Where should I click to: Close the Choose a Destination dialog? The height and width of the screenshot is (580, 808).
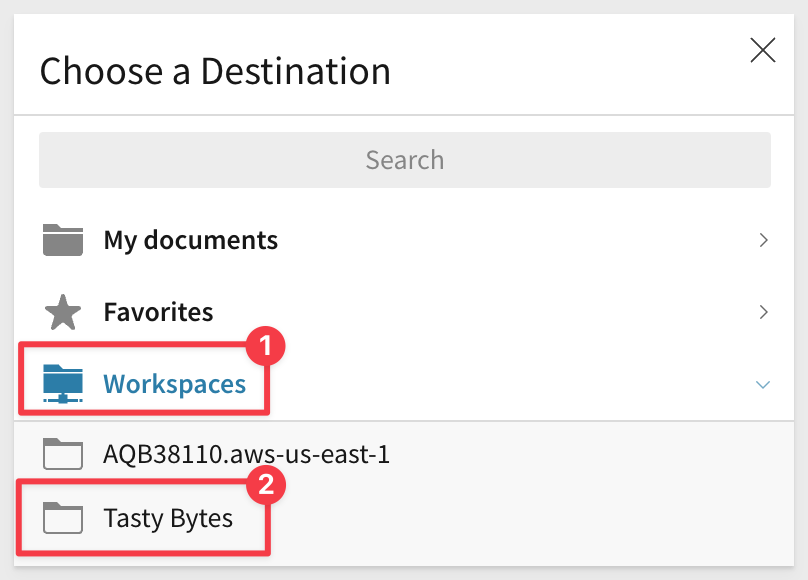point(763,50)
